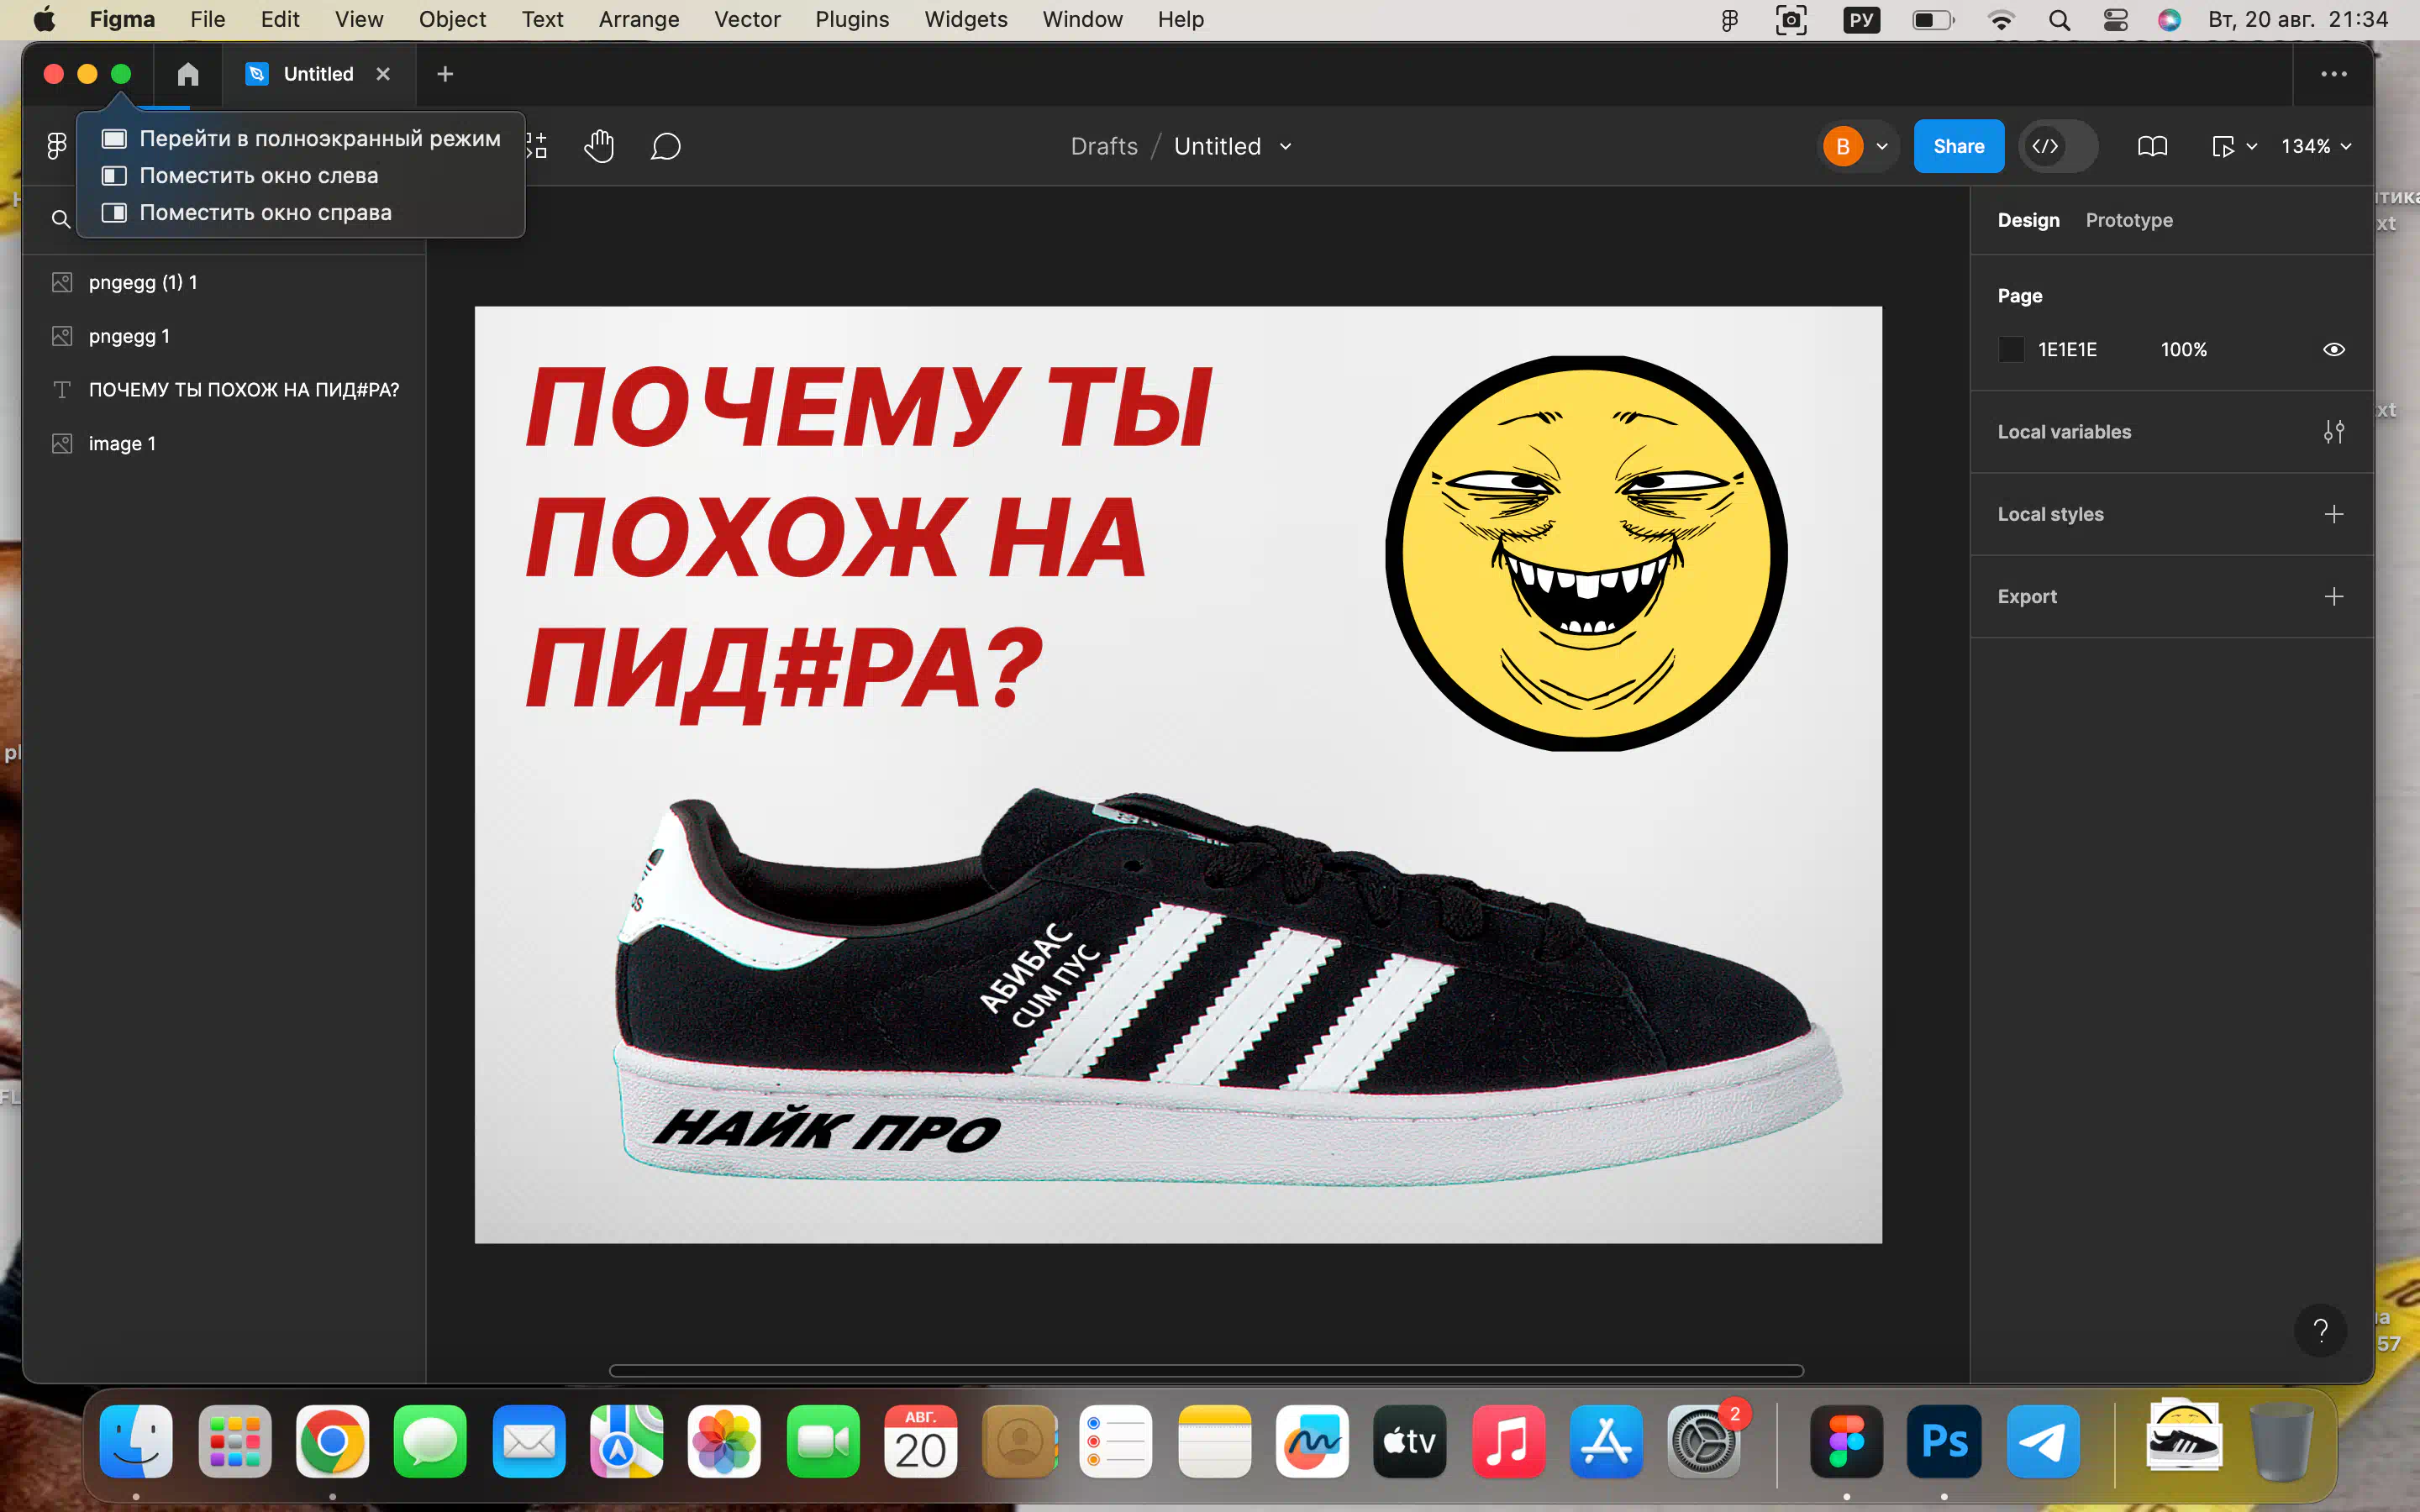Open the help question mark button
This screenshot has width=2420, height=1512.
[x=2320, y=1330]
